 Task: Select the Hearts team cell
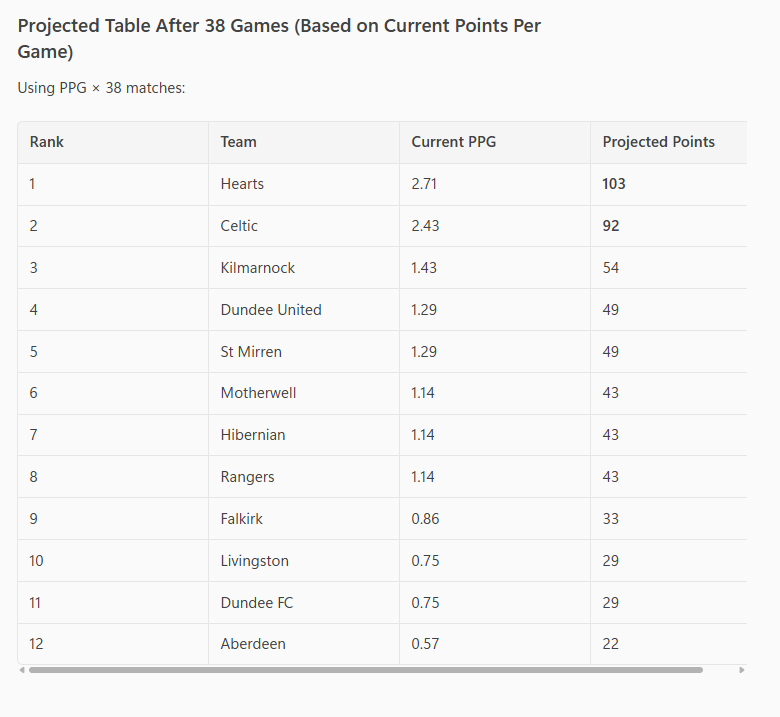(x=242, y=184)
